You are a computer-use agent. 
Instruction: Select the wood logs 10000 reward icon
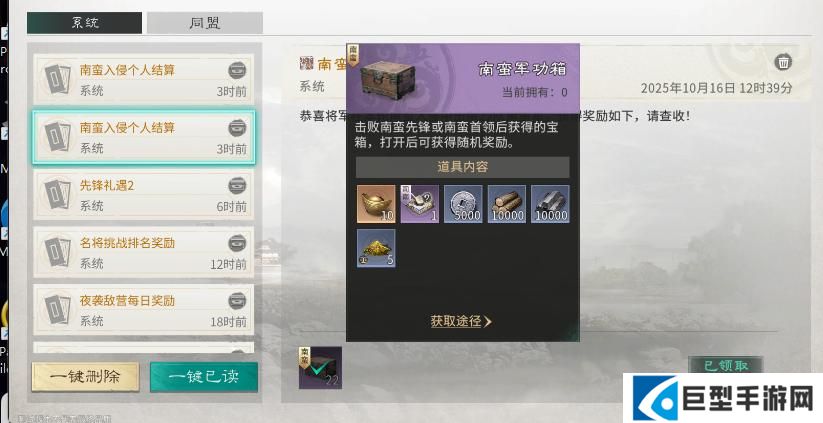pos(507,204)
